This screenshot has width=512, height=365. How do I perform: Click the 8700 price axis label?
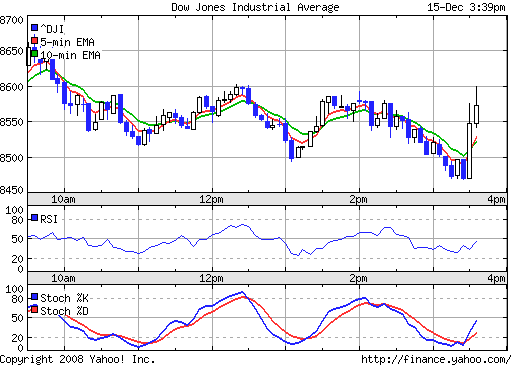12,20
